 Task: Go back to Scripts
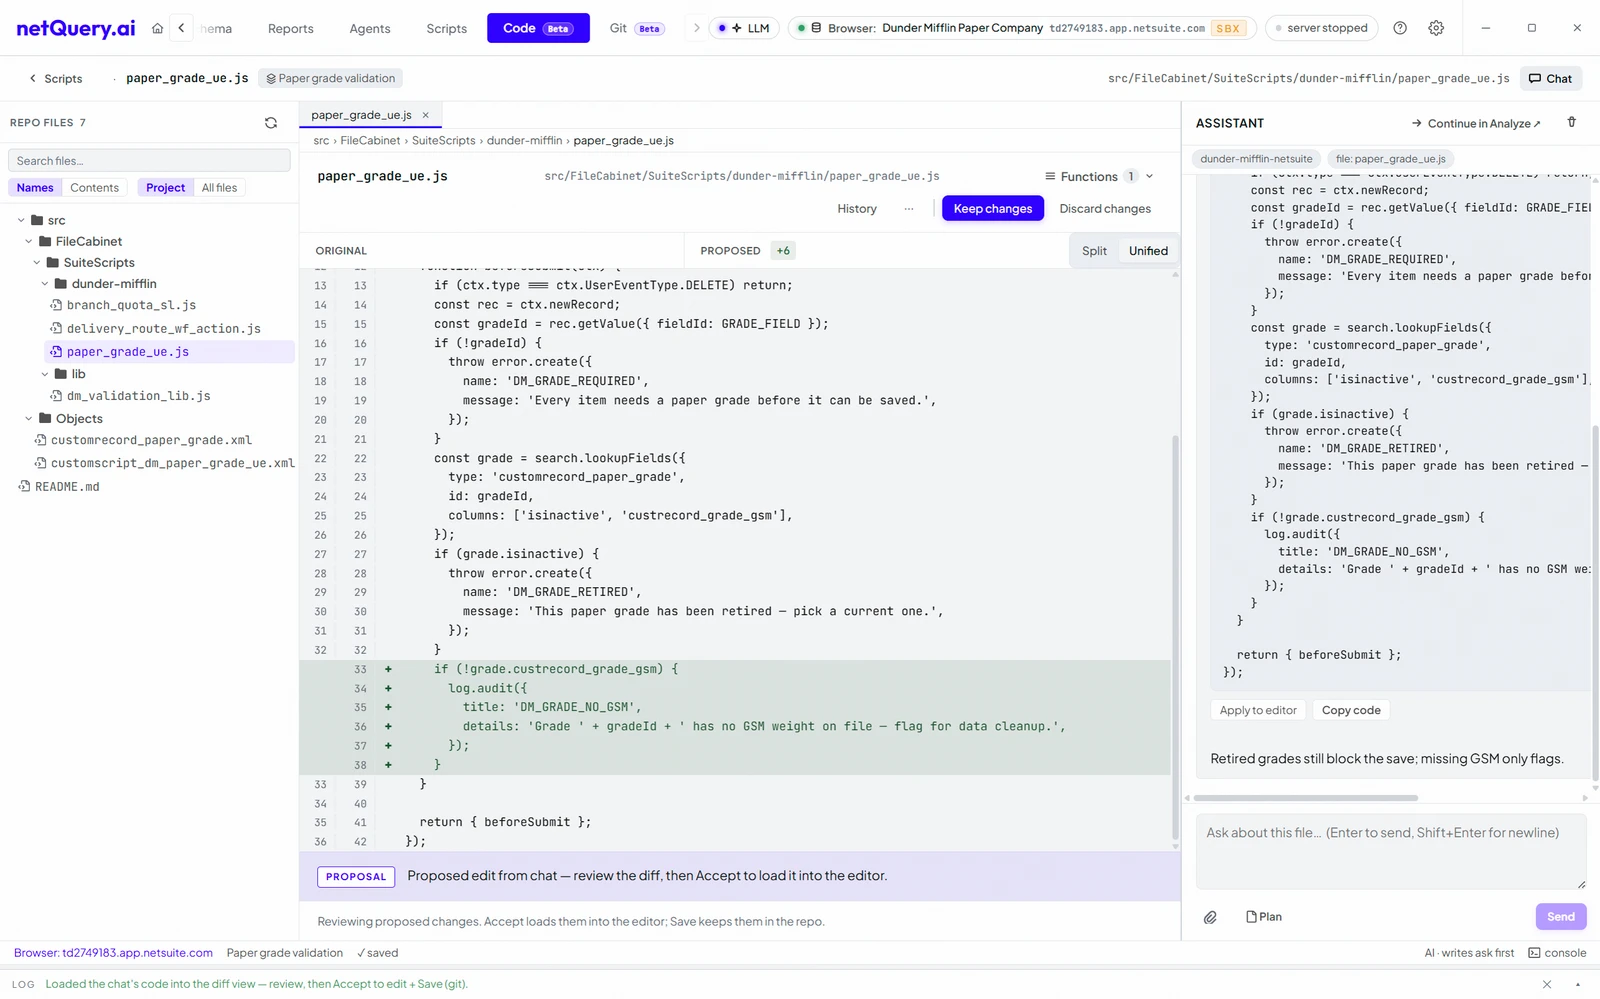(x=55, y=78)
